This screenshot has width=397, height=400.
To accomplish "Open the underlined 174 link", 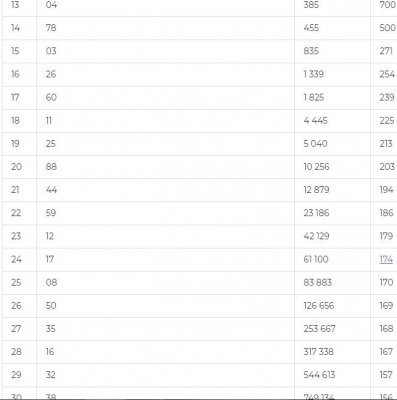I will [x=386, y=259].
